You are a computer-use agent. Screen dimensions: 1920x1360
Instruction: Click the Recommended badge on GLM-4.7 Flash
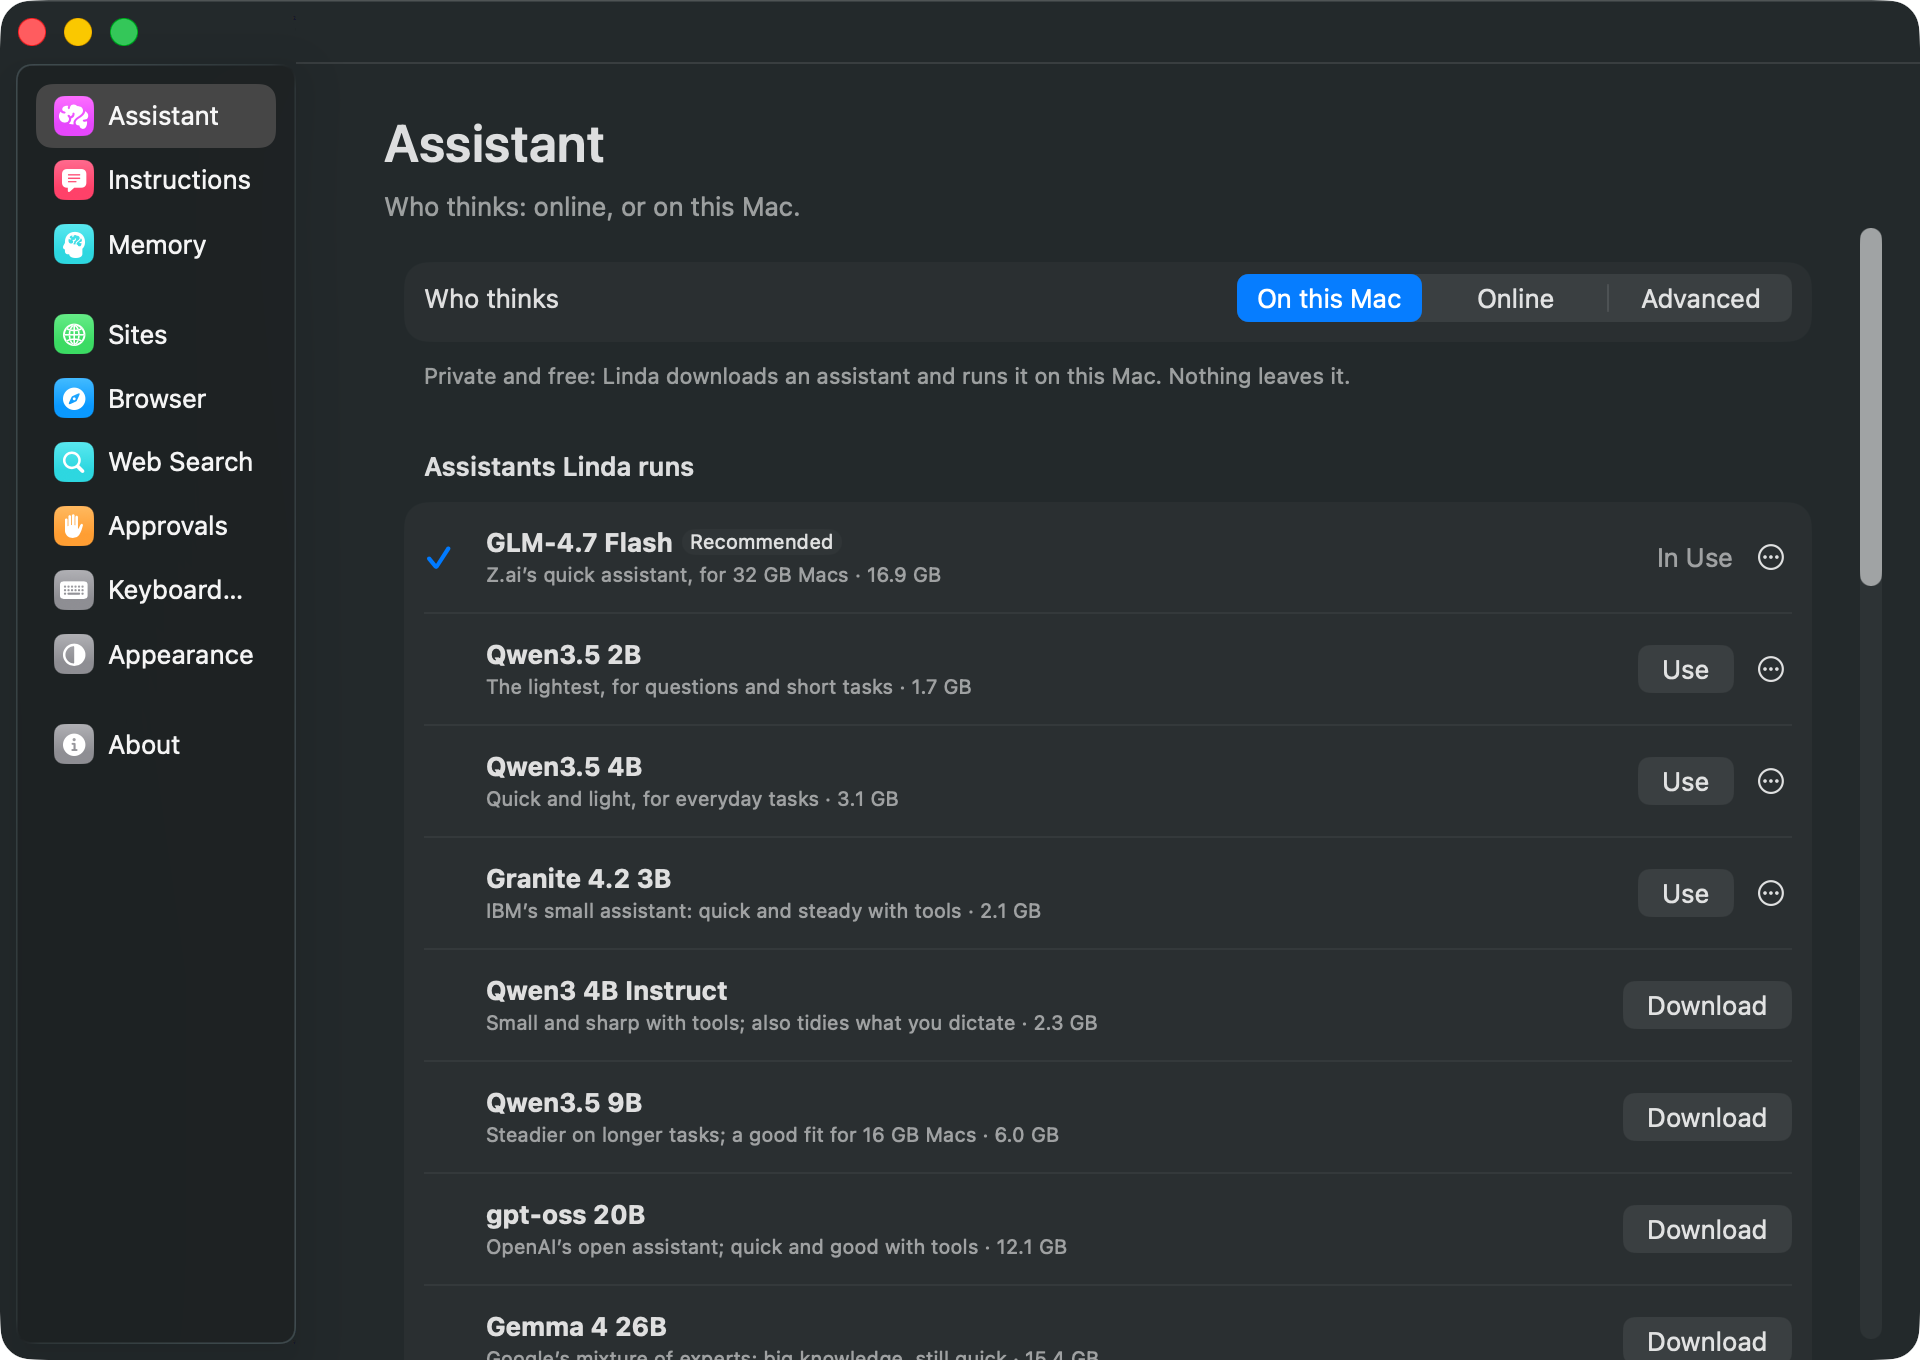[x=761, y=542]
